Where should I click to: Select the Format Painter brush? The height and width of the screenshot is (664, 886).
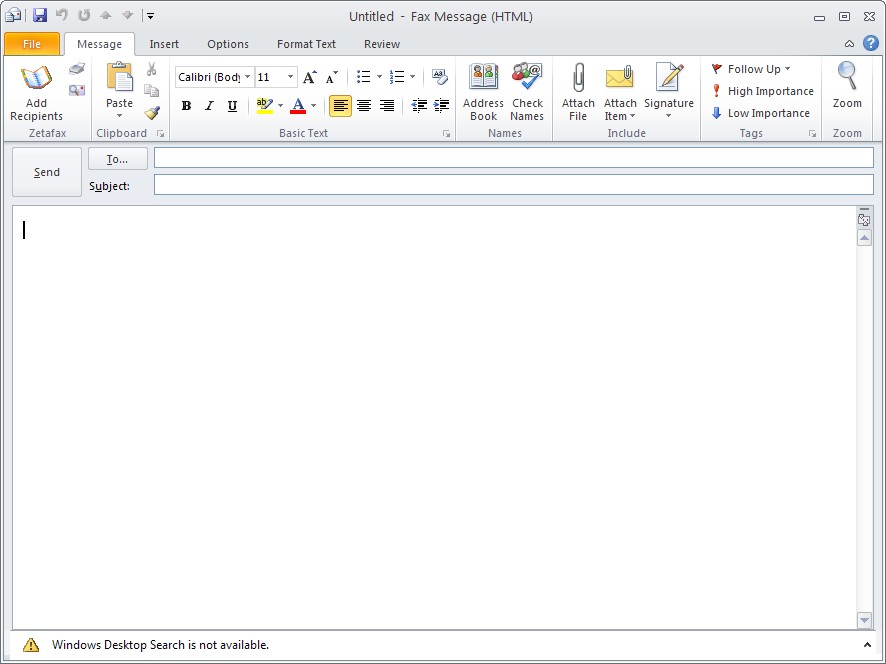tap(151, 112)
